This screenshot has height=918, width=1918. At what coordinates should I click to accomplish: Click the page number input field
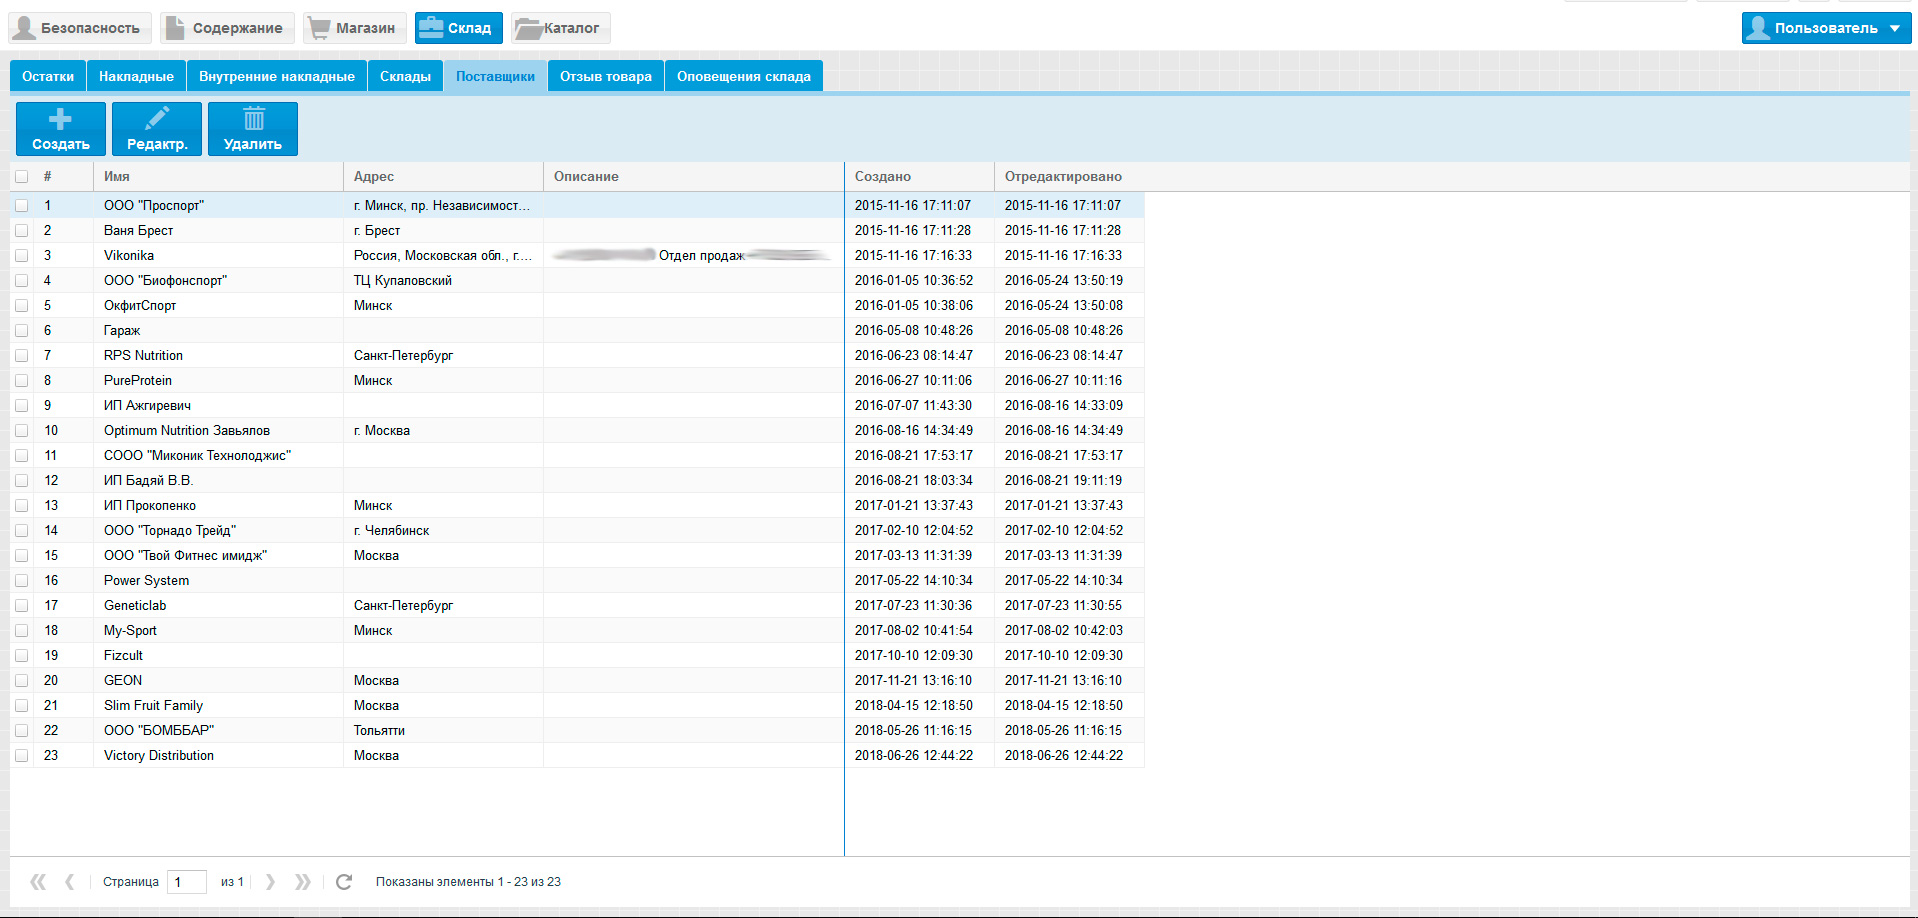(x=186, y=882)
